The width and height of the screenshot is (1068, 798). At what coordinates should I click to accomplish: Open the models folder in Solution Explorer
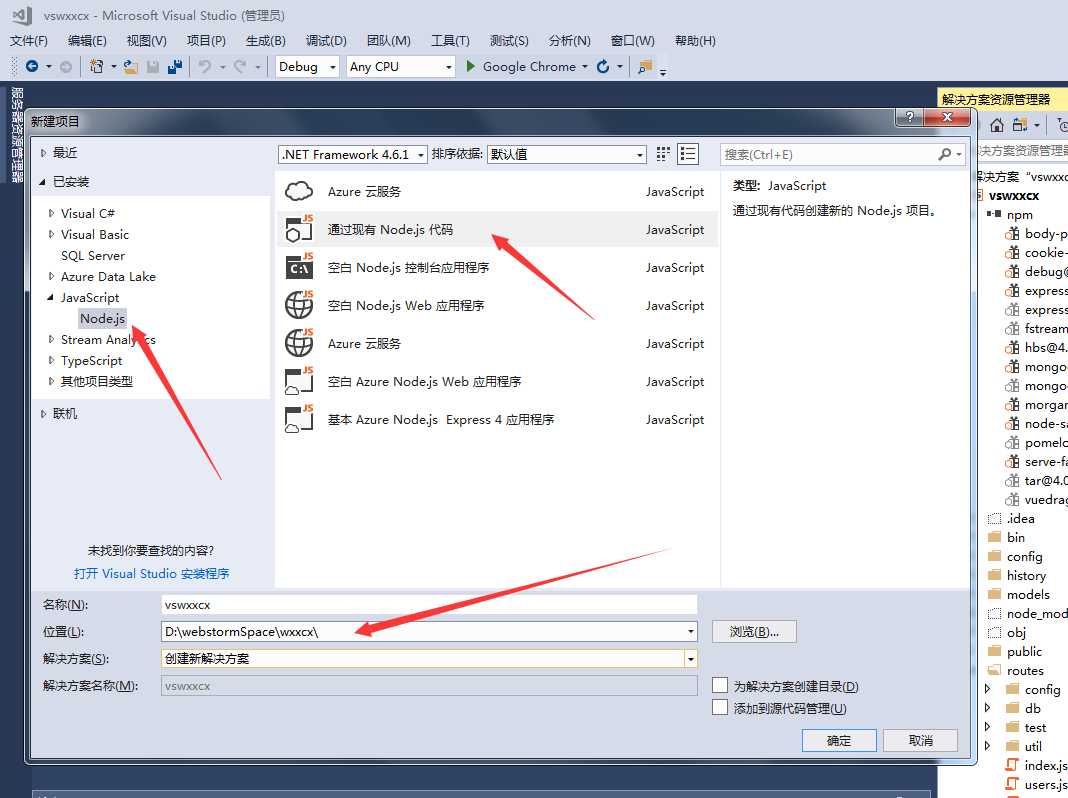click(x=1028, y=594)
